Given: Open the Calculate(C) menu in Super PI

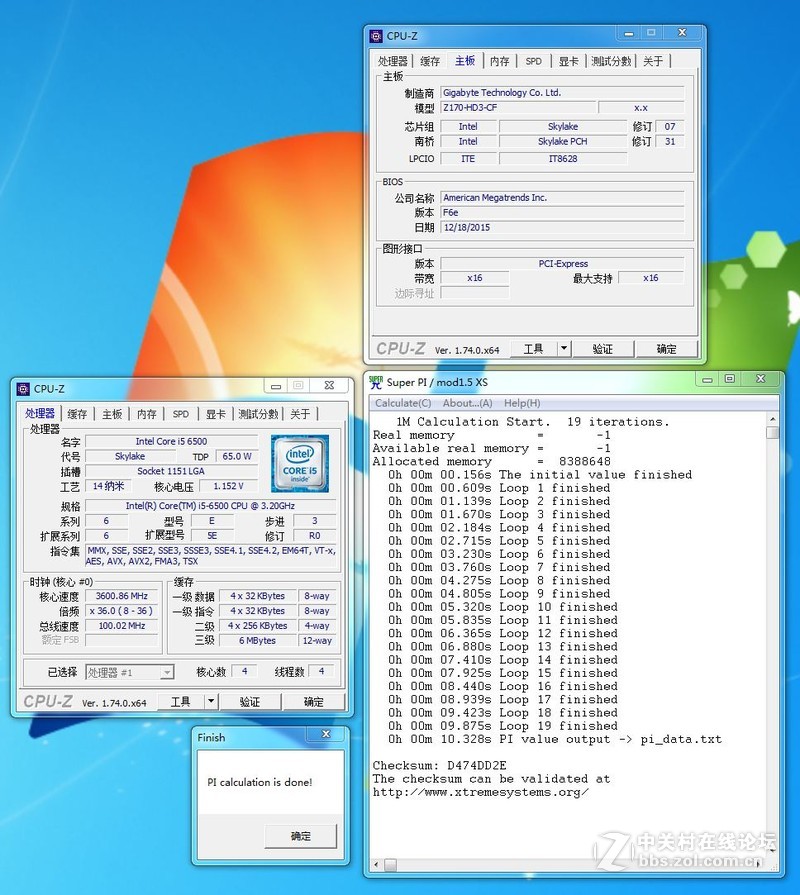Looking at the screenshot, I should click(403, 403).
